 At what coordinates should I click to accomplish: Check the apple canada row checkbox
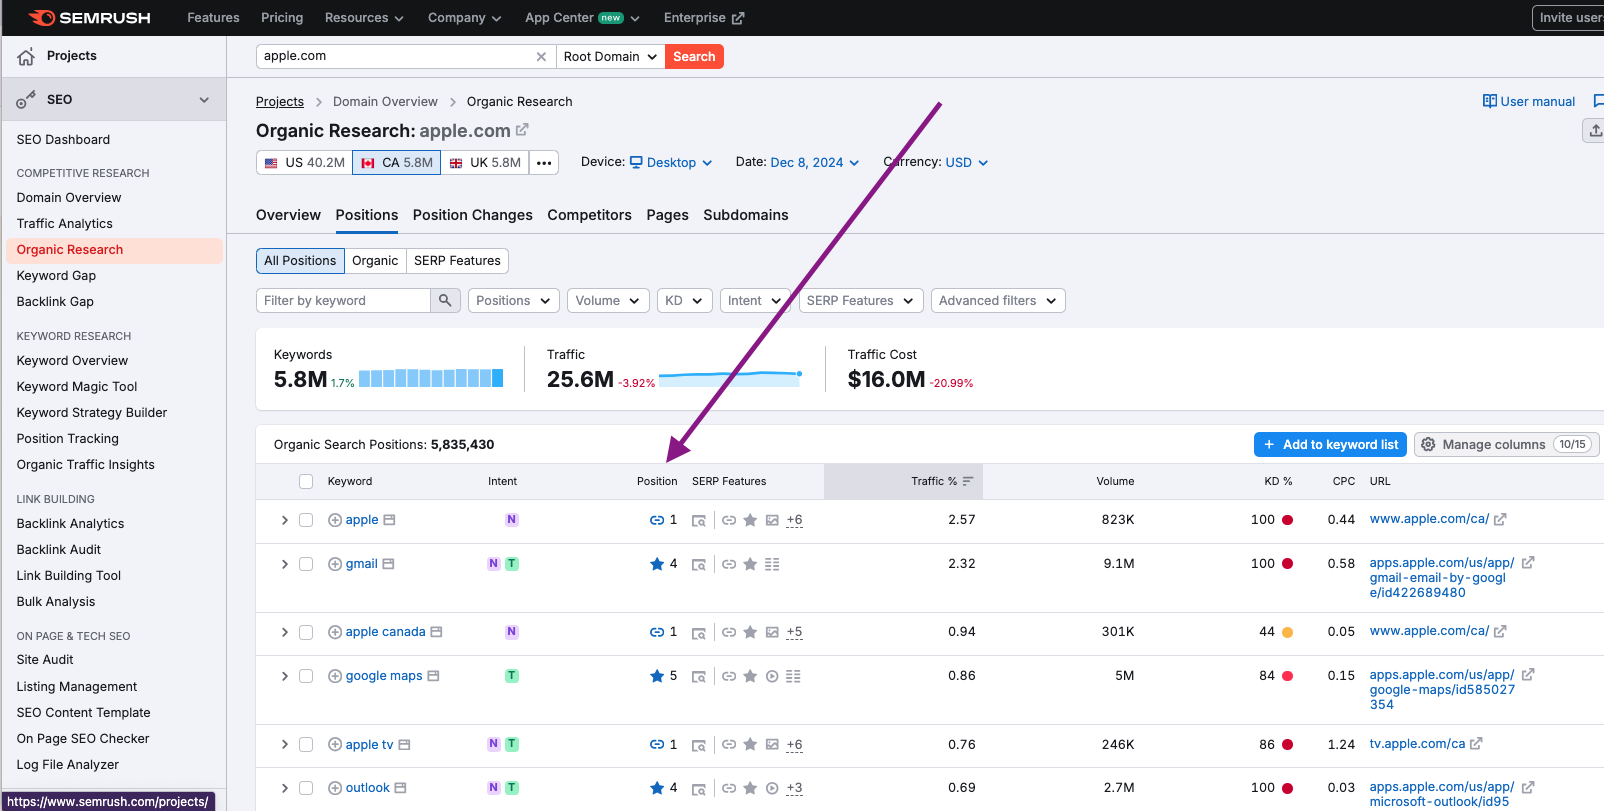coord(306,632)
